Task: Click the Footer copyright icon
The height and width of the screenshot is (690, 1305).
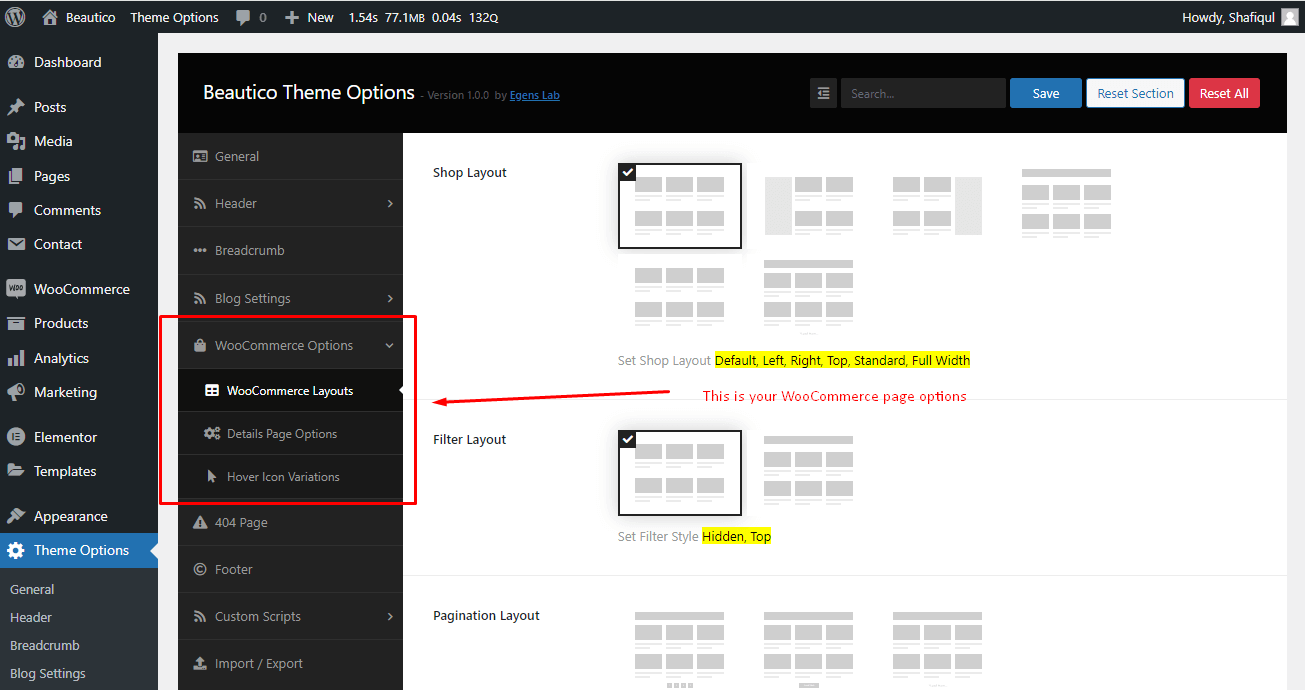Action: (198, 569)
